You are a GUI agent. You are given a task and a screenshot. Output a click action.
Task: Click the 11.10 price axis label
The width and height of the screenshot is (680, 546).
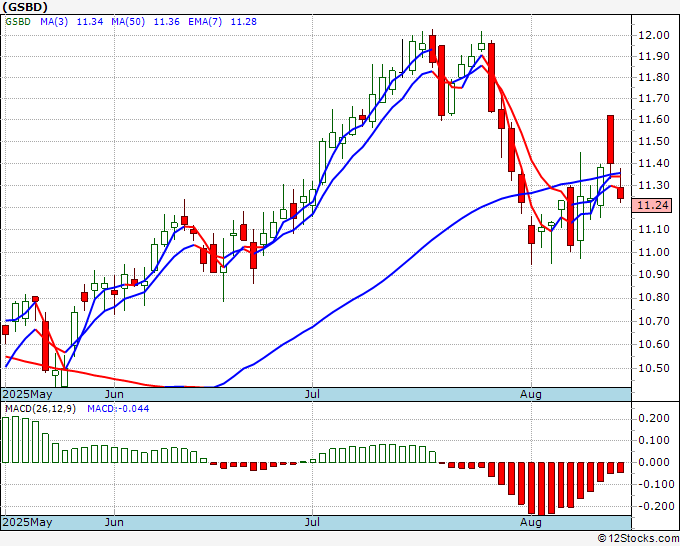tap(654, 229)
